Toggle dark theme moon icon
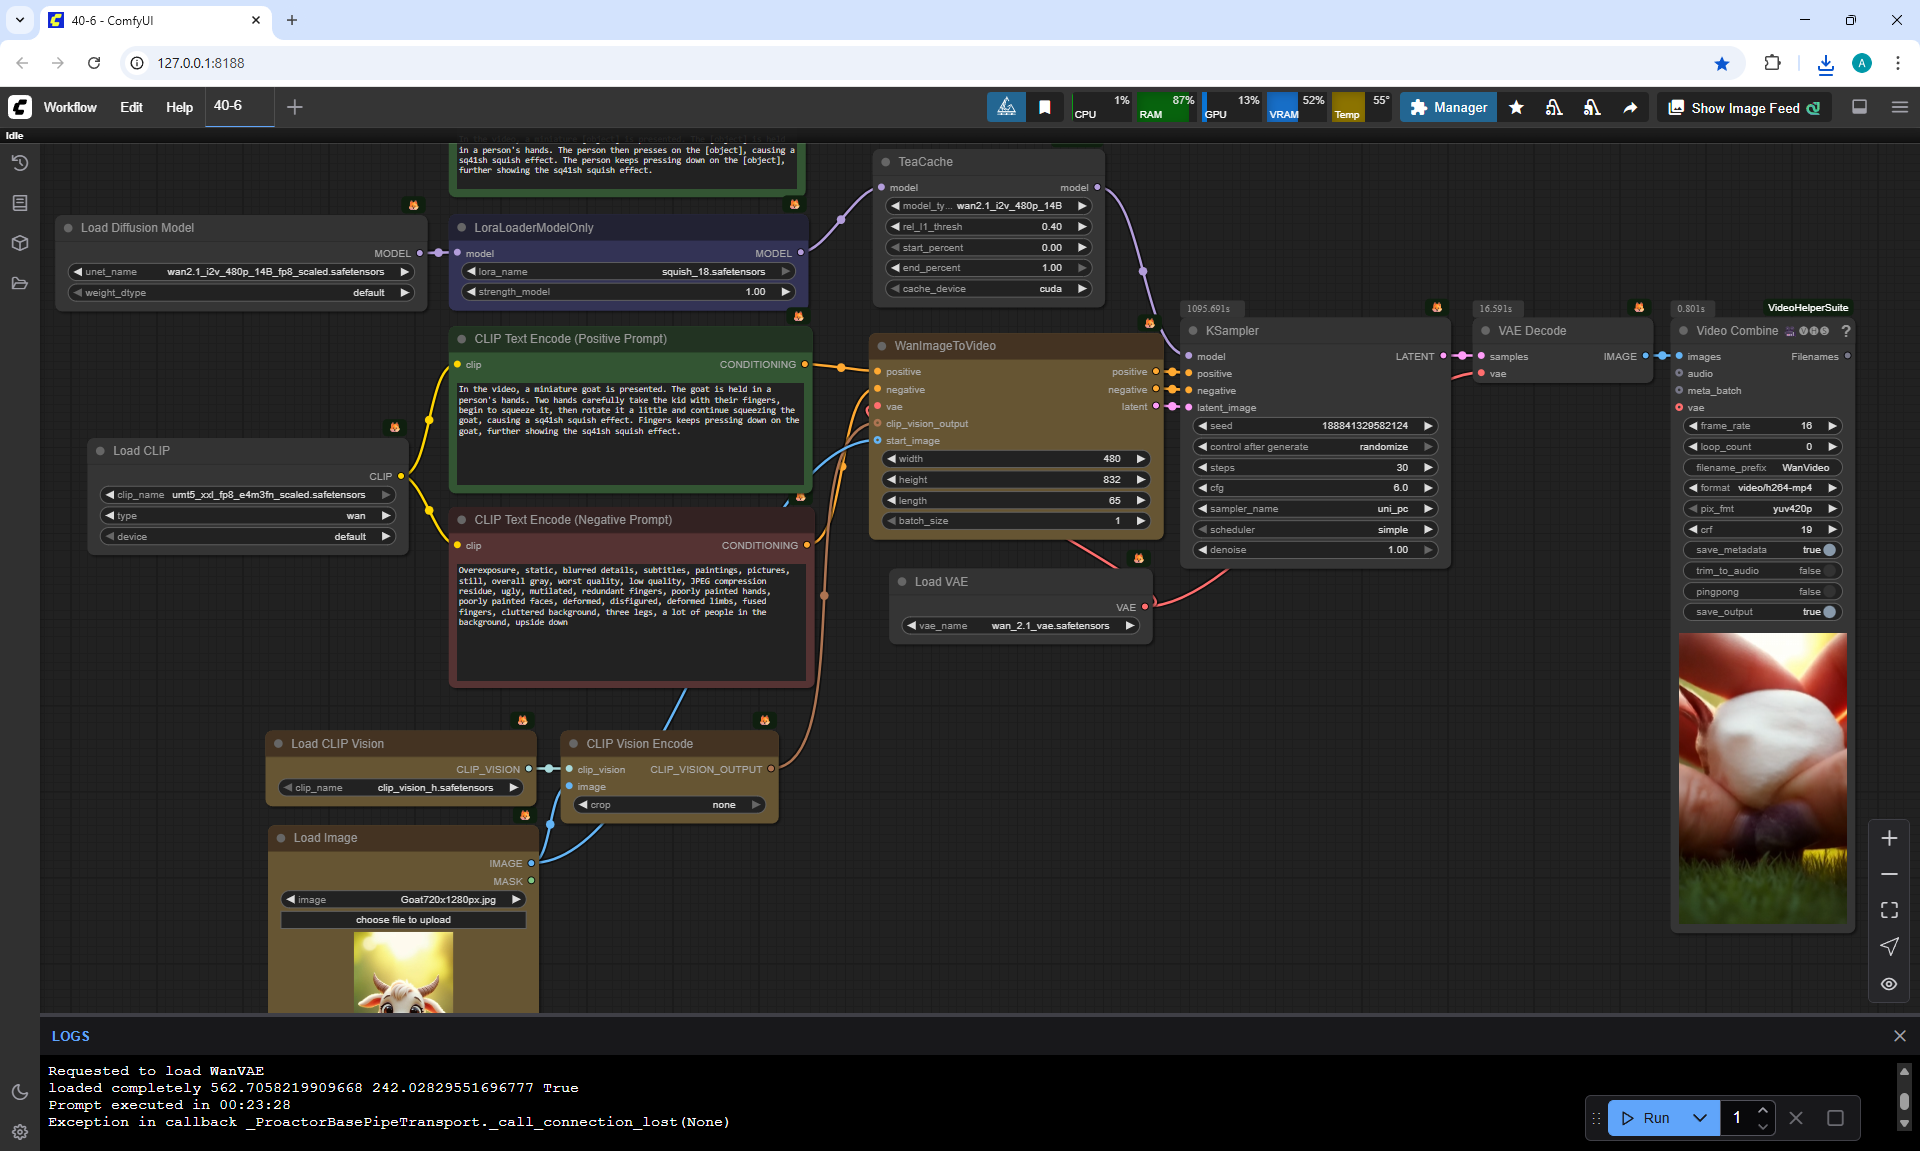 tap(19, 1092)
